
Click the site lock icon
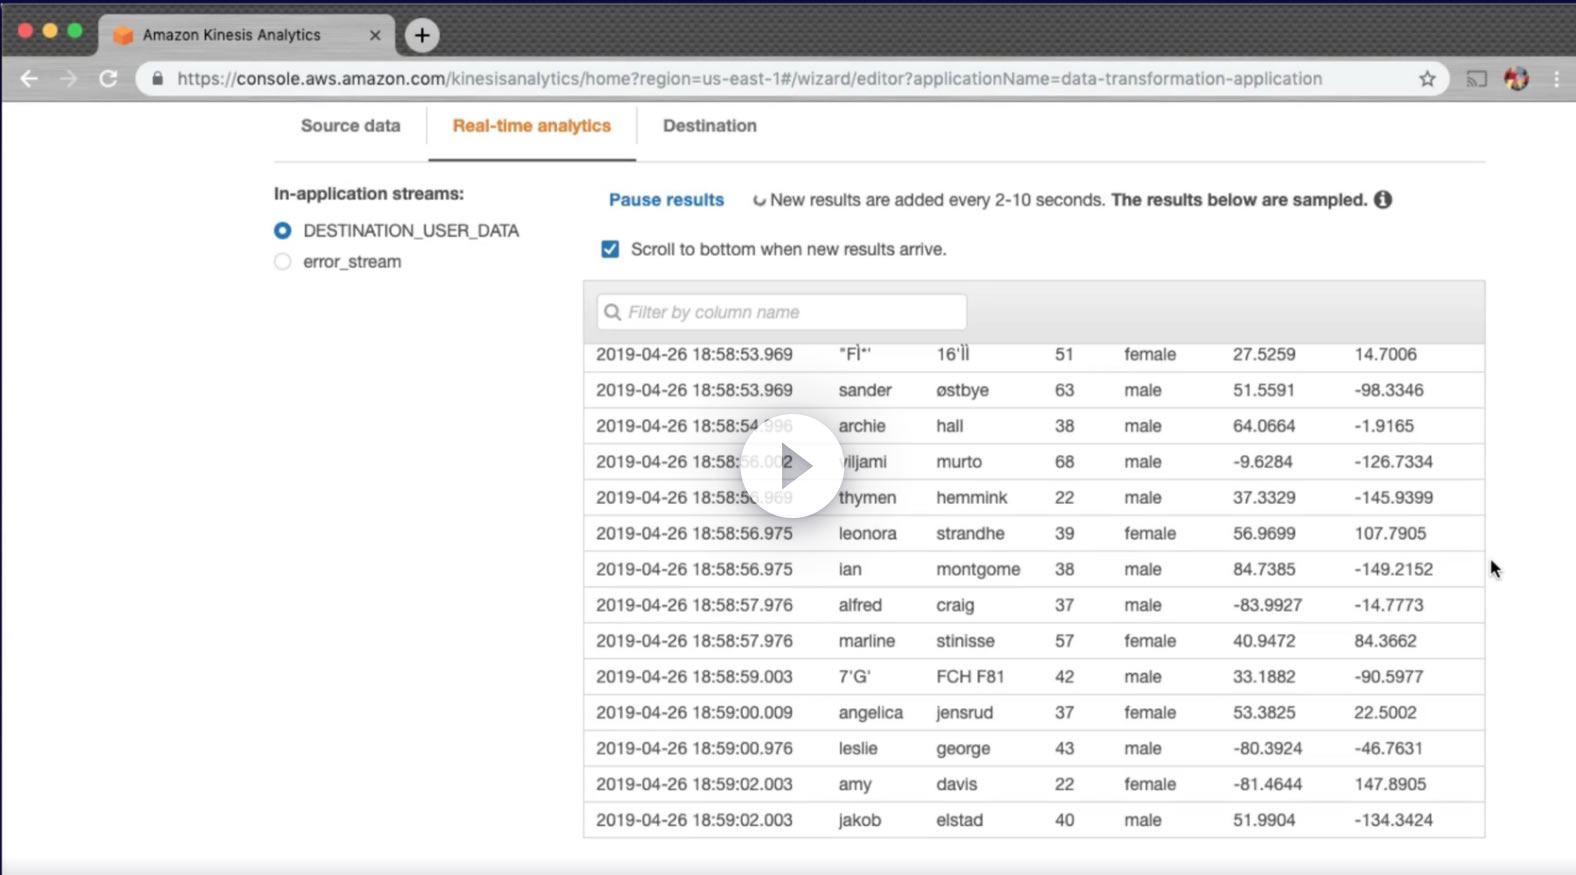click(157, 79)
